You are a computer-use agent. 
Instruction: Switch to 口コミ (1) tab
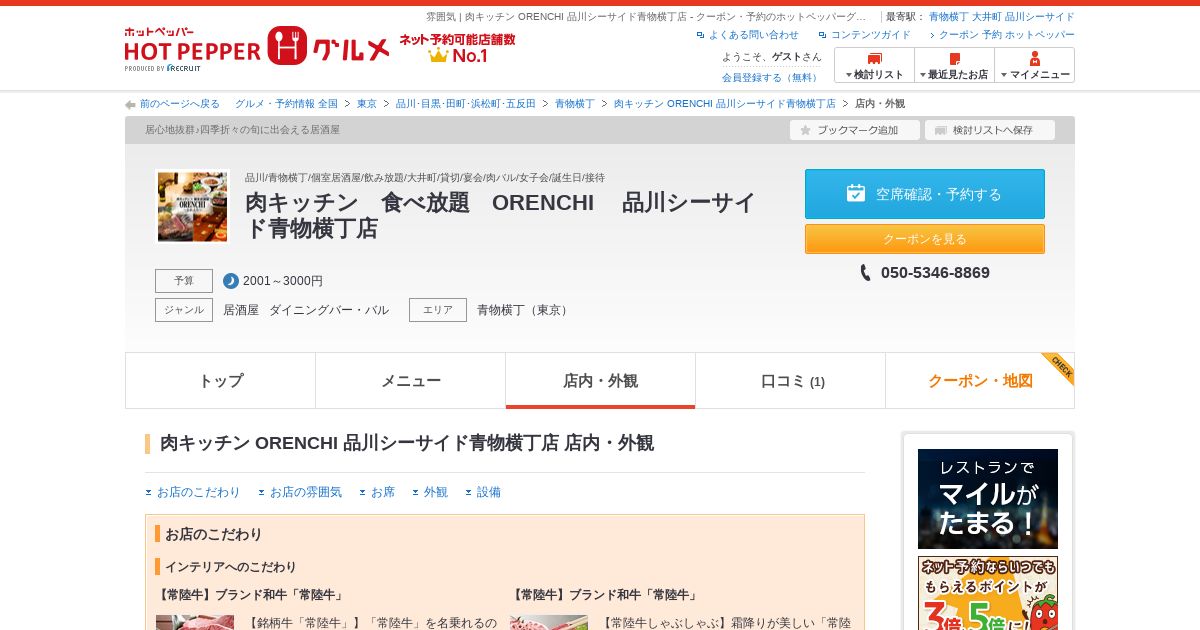tap(790, 381)
